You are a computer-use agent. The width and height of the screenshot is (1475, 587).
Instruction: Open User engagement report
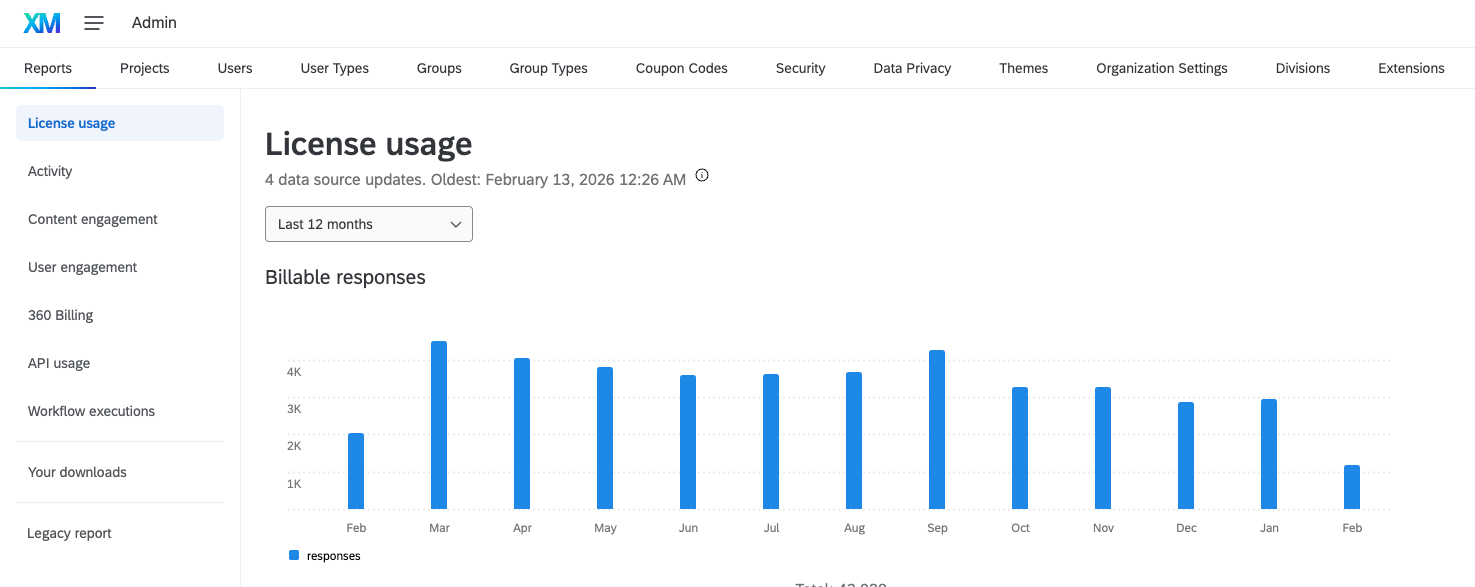pos(82,267)
